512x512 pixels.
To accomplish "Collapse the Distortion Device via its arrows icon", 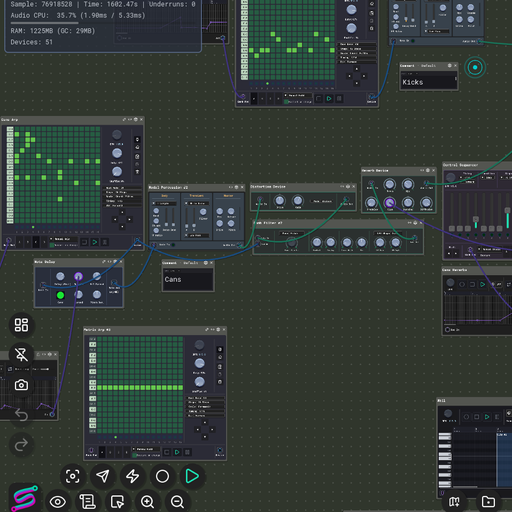I will tap(342, 187).
